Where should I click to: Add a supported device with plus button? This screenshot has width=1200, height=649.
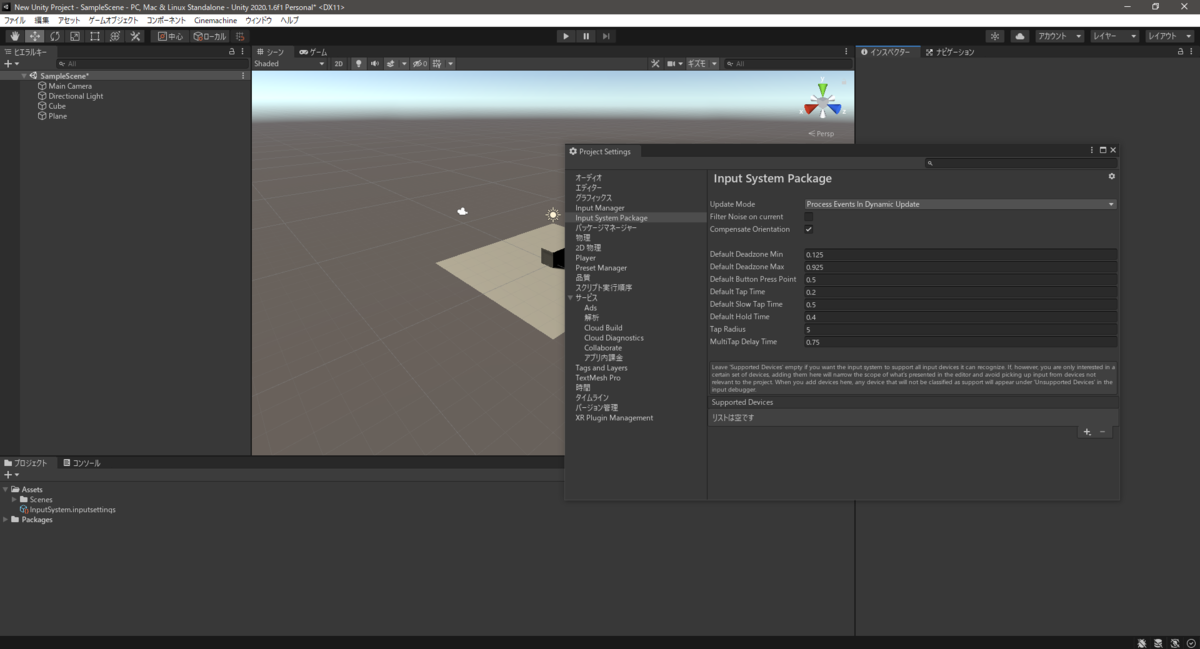click(x=1087, y=432)
